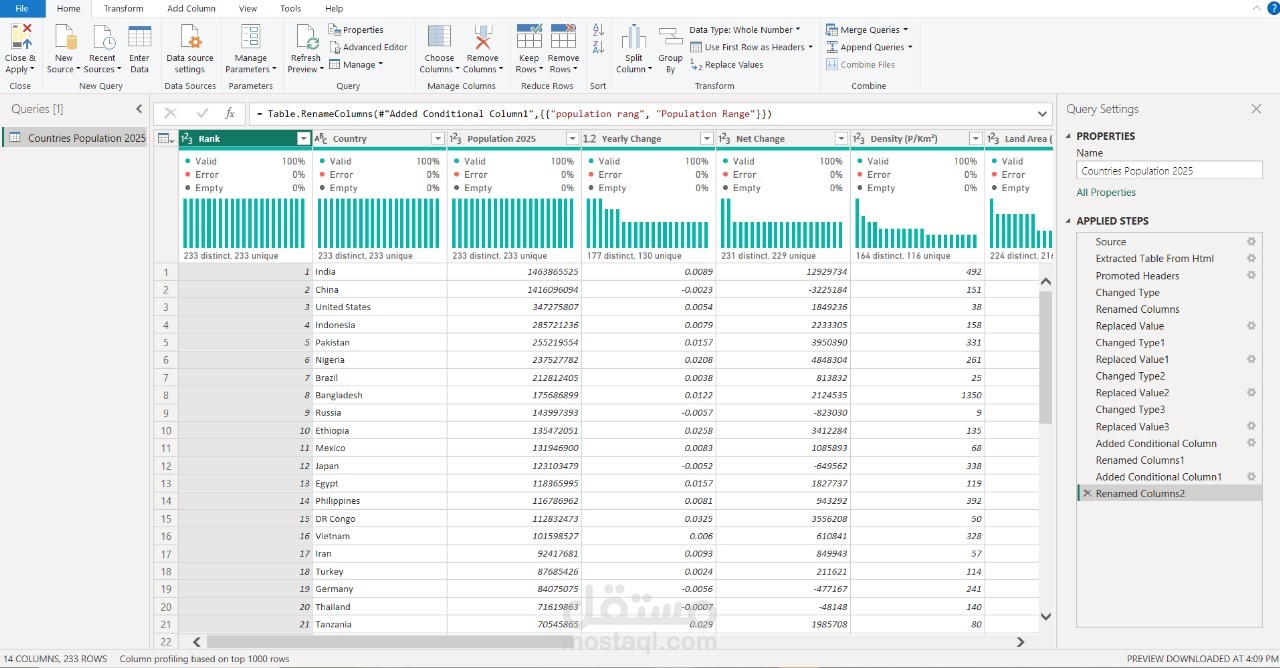Click the Choose Columns icon
Viewport: 1280px width, 668px height.
pos(439,37)
